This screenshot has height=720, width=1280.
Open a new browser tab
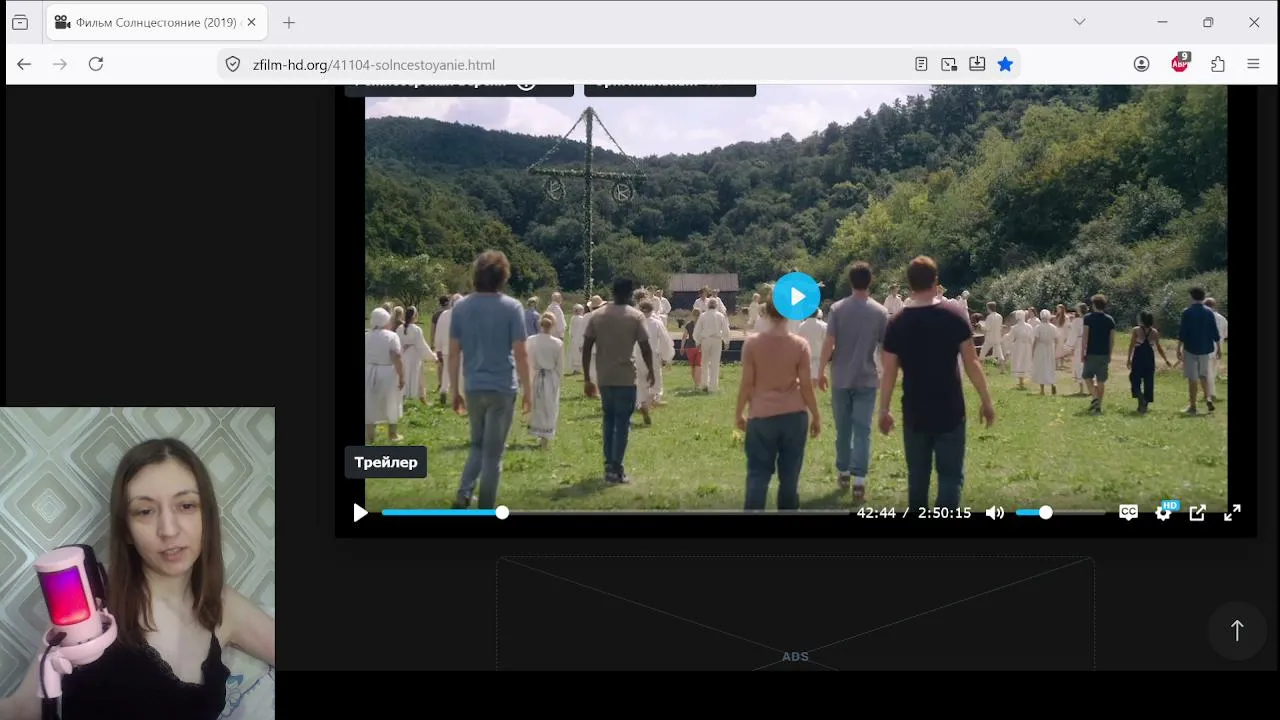tap(289, 22)
